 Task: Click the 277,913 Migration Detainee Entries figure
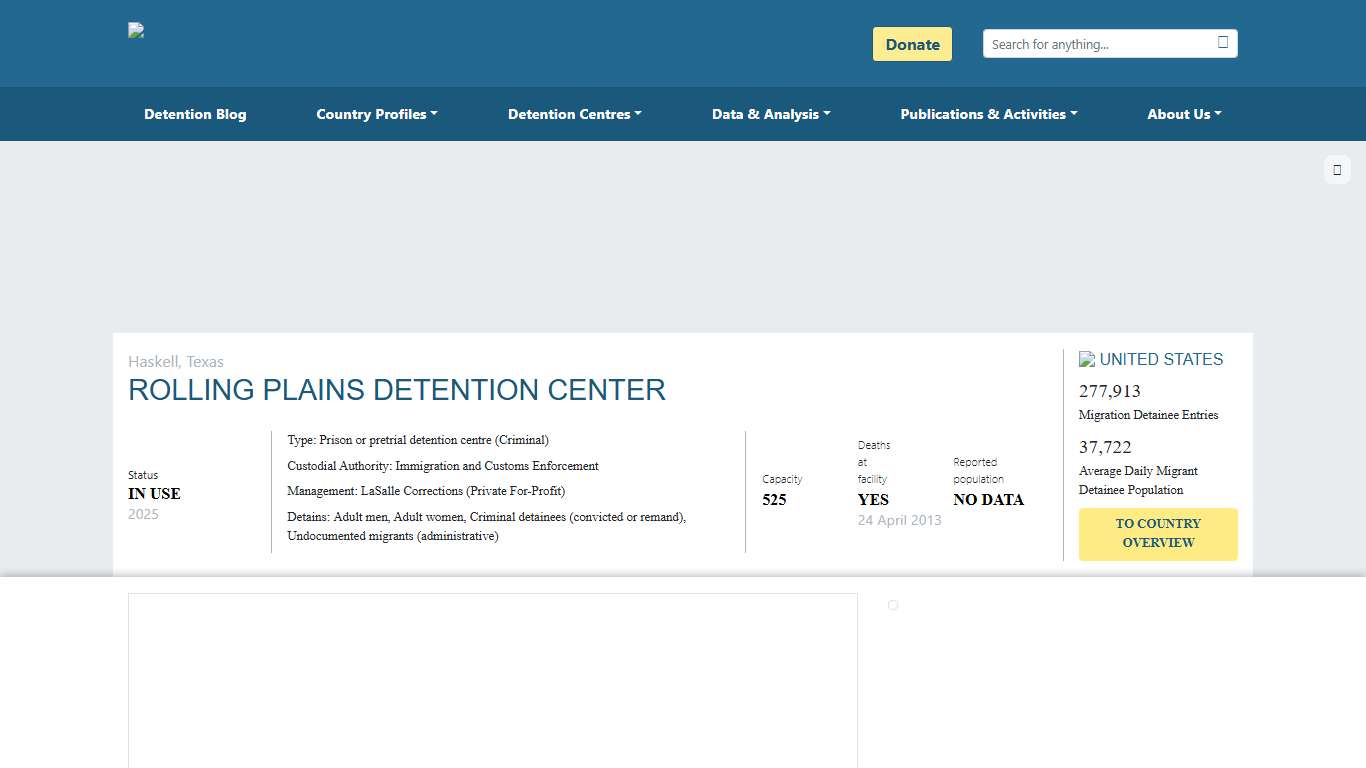click(x=1110, y=391)
